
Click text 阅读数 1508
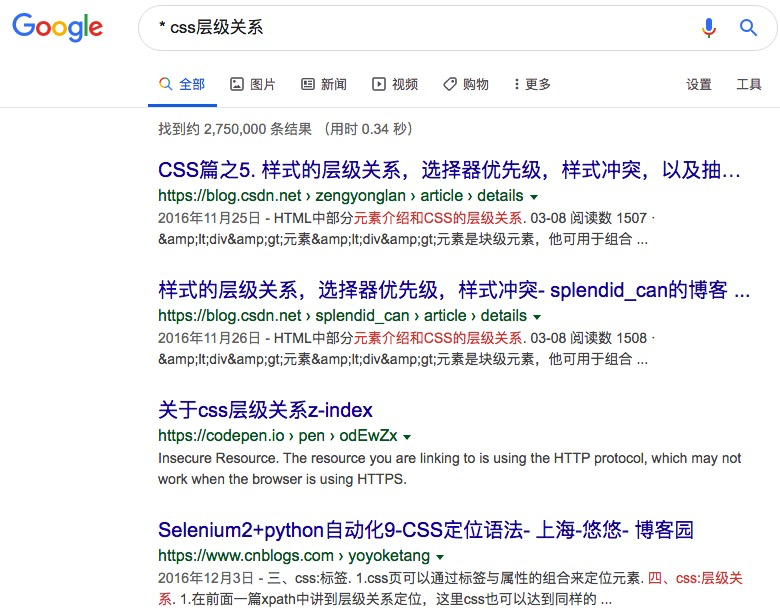point(608,338)
